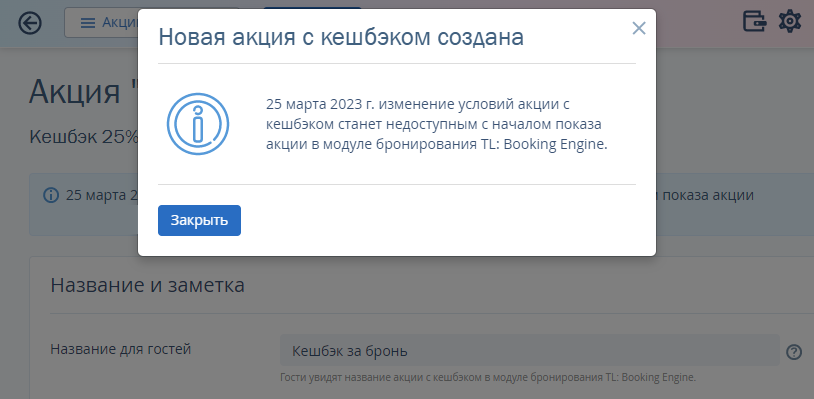Image resolution: width=814 pixels, height=399 pixels.
Task: Click the hint text below the name field
Action: 487,377
